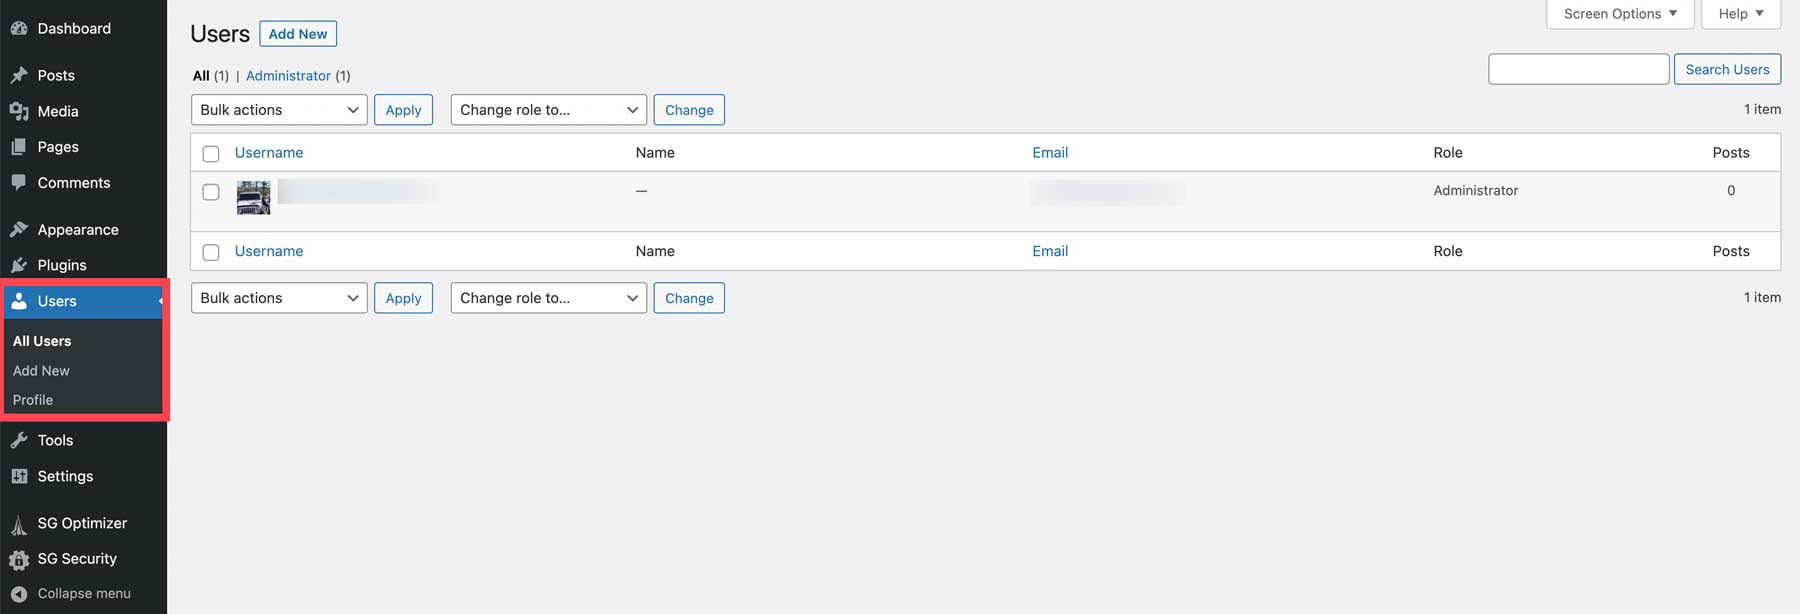The height and width of the screenshot is (614, 1800).
Task: Check the select-all box in header row
Action: [x=211, y=154]
